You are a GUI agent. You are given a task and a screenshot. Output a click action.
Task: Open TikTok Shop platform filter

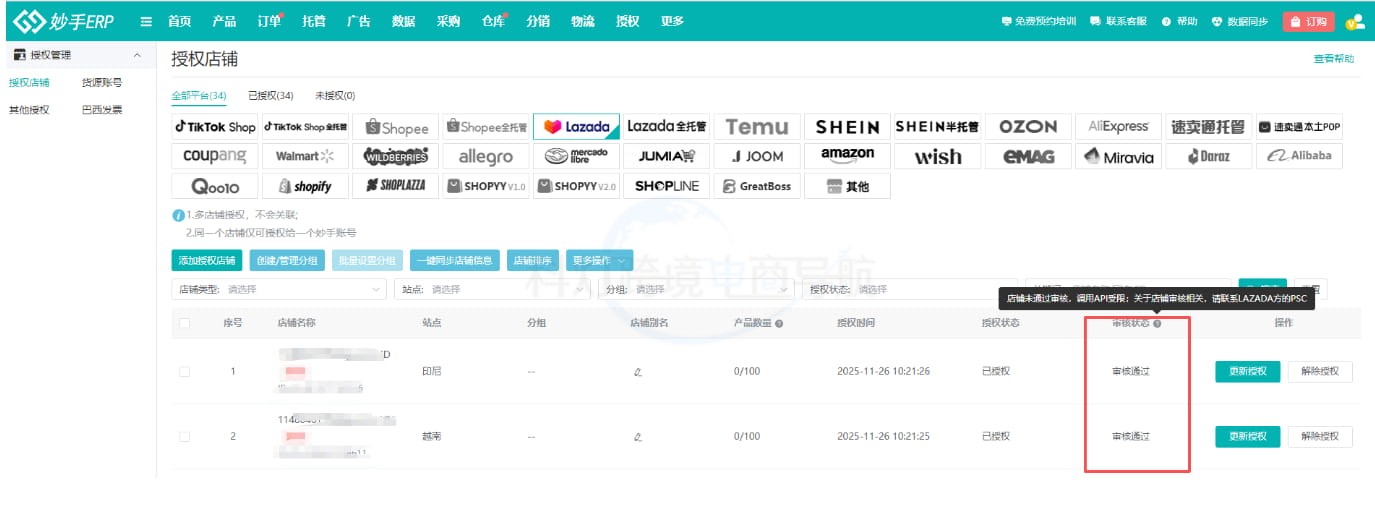[215, 127]
